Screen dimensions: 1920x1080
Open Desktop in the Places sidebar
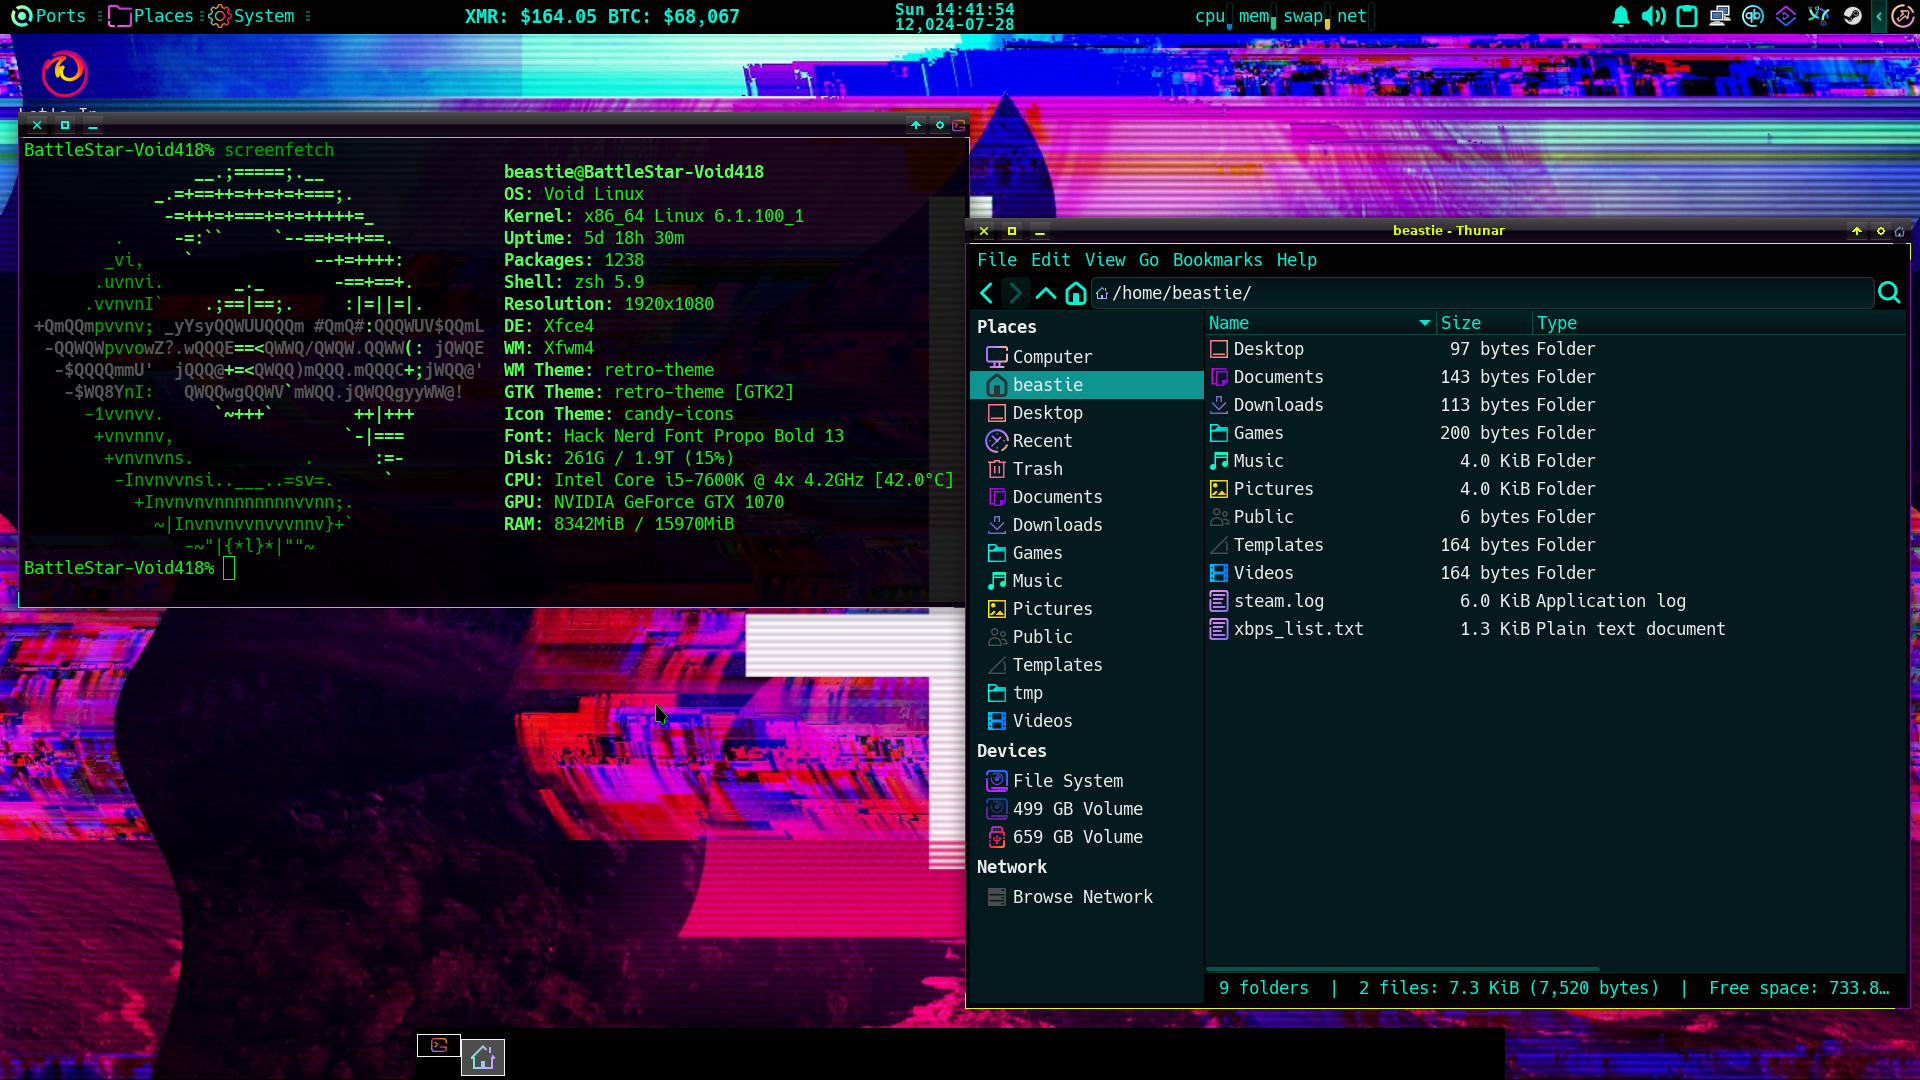pyautogui.click(x=1087, y=413)
